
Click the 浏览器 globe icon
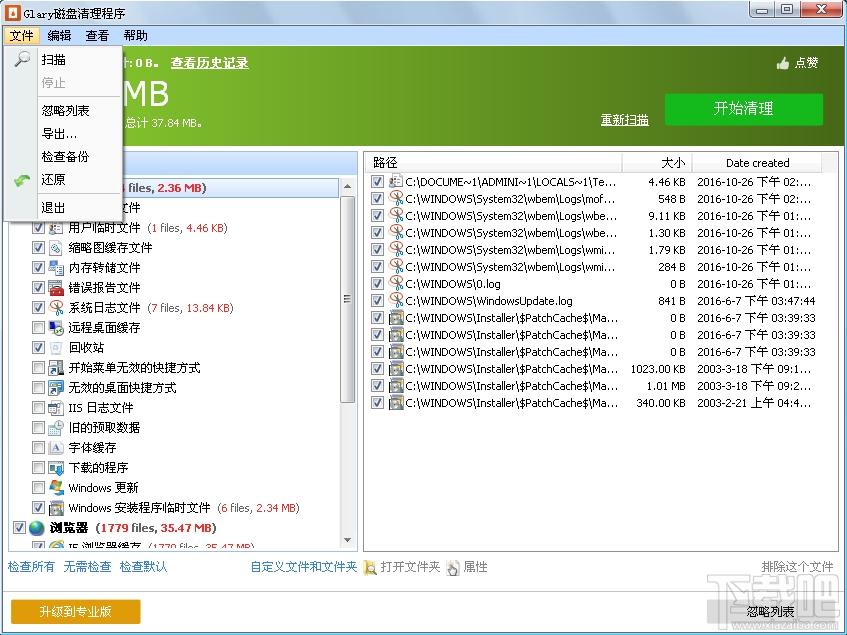(37, 528)
